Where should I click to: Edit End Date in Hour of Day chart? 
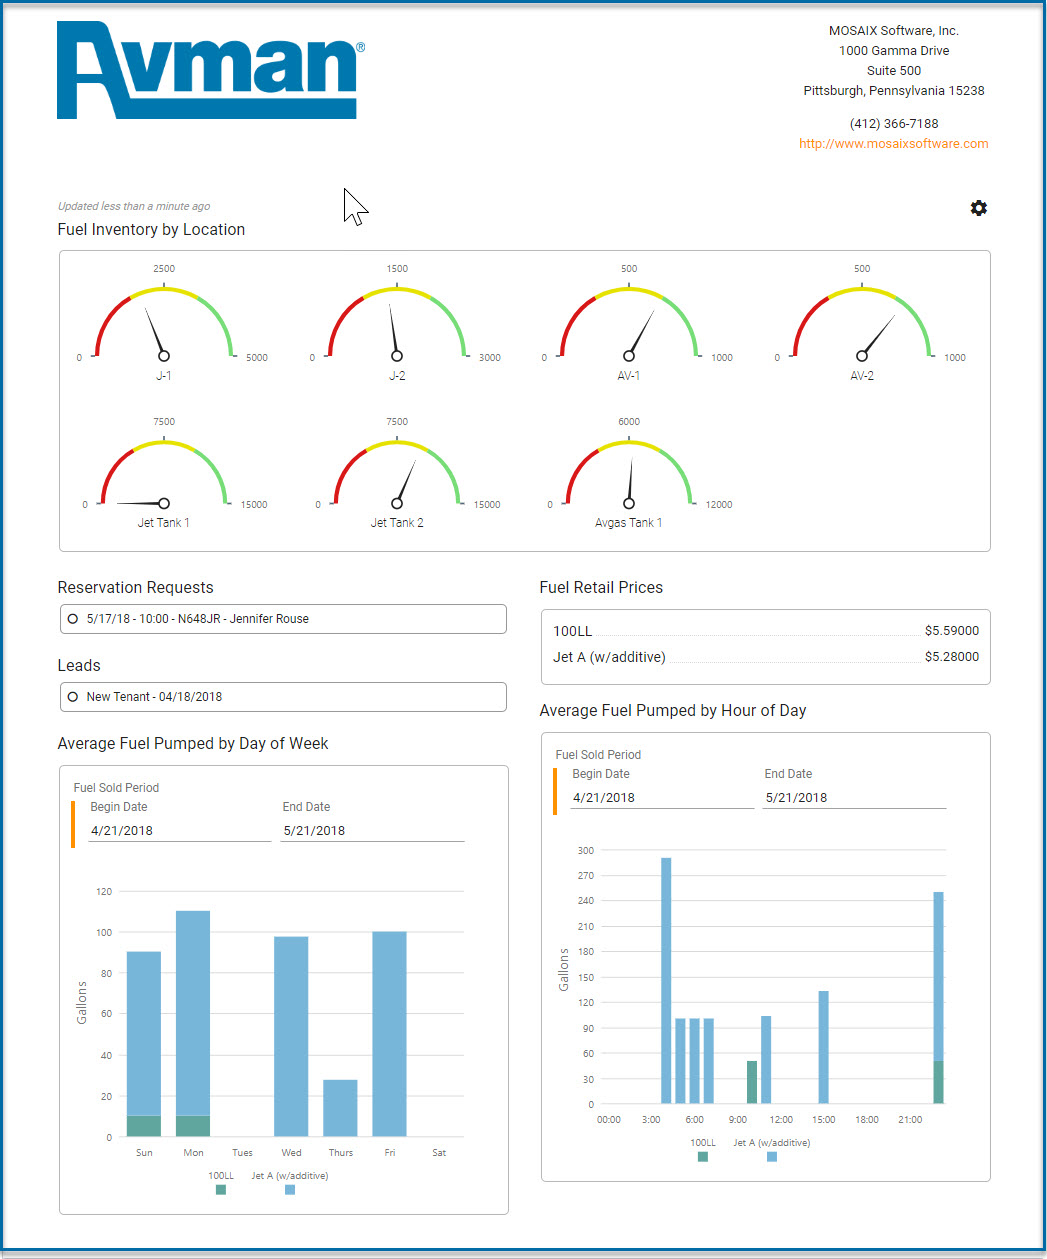[x=854, y=798]
